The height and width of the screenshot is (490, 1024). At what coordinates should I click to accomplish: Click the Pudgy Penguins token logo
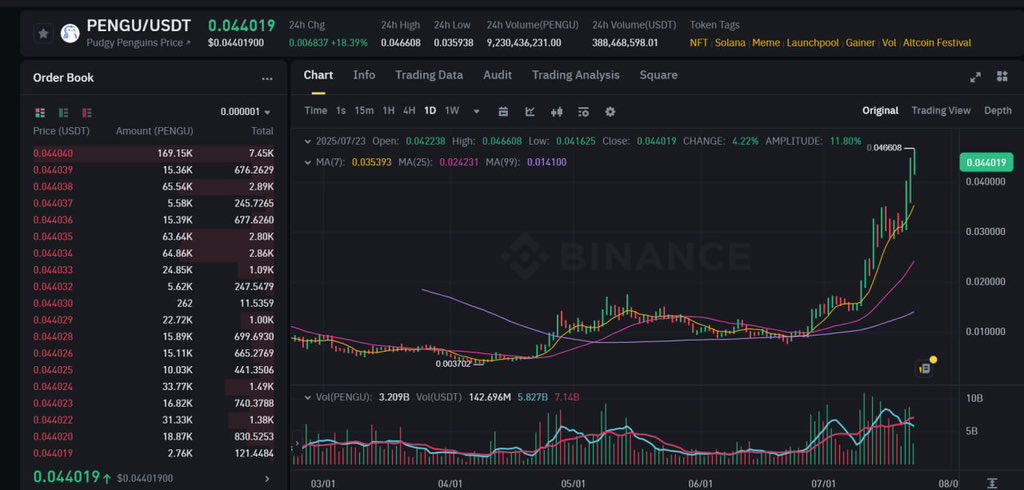pyautogui.click(x=70, y=33)
